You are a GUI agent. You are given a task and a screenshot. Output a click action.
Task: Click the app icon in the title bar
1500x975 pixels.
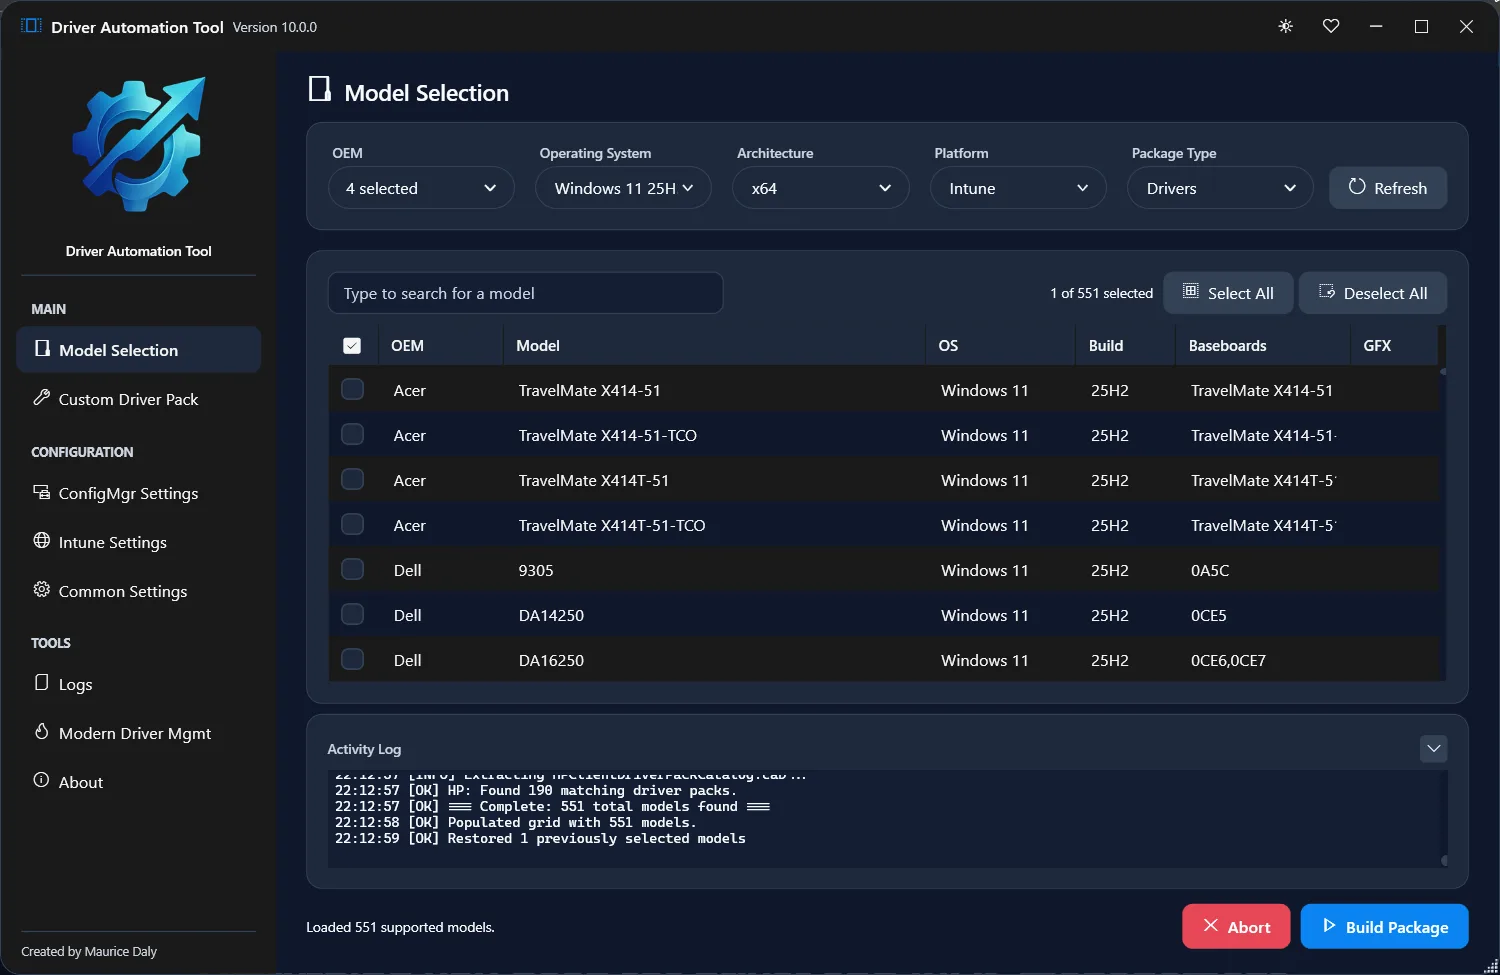coord(31,26)
